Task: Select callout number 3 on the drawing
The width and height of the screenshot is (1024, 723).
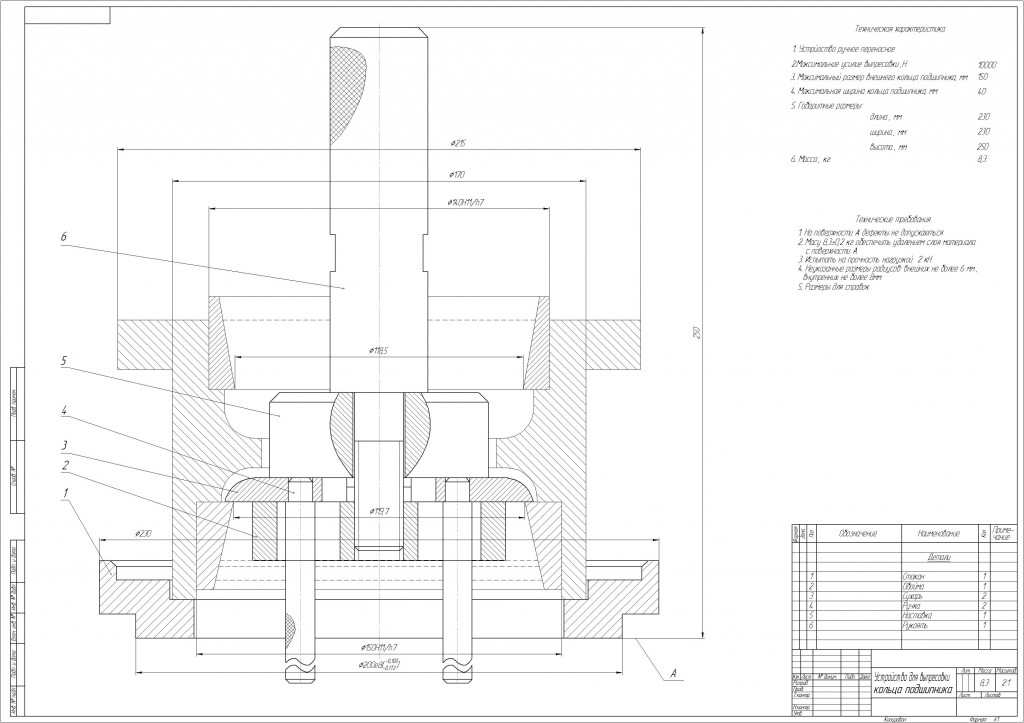Action: point(63,445)
